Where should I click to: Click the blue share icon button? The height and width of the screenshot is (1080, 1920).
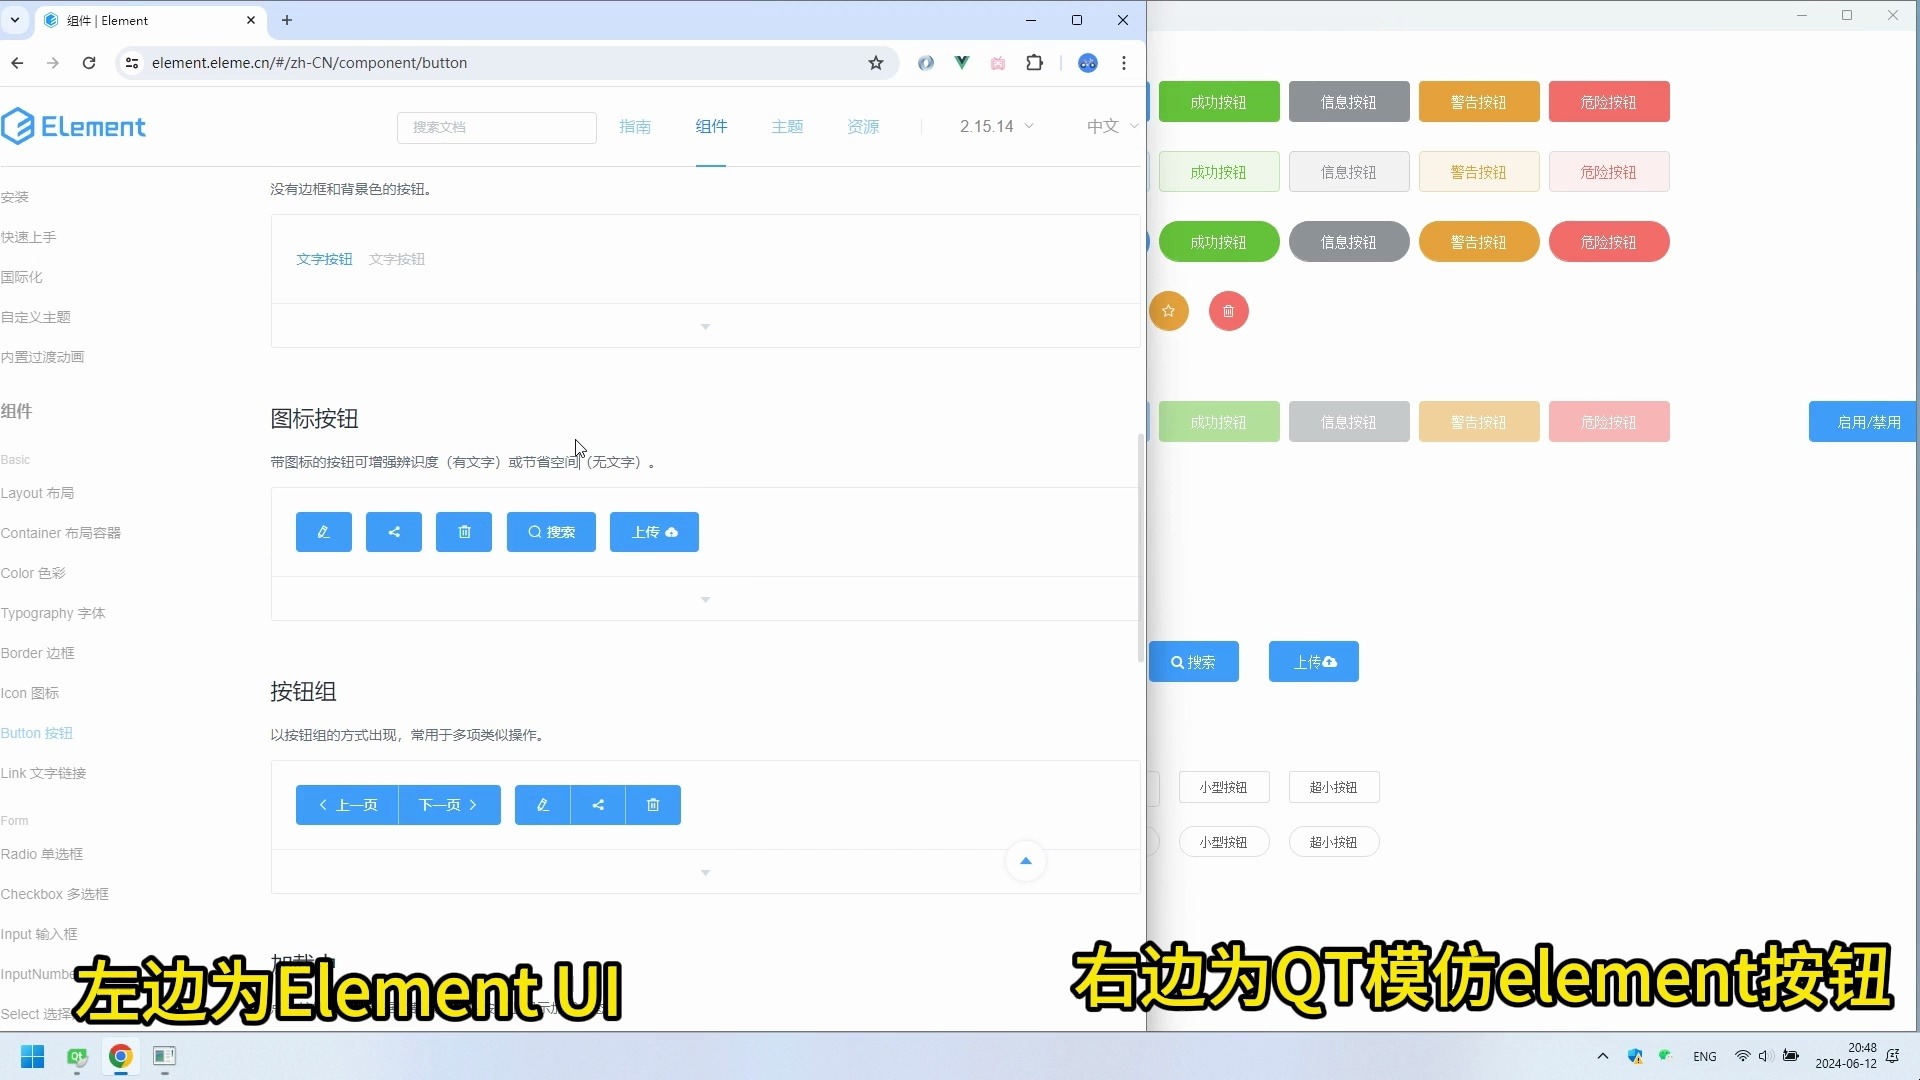[x=393, y=532]
